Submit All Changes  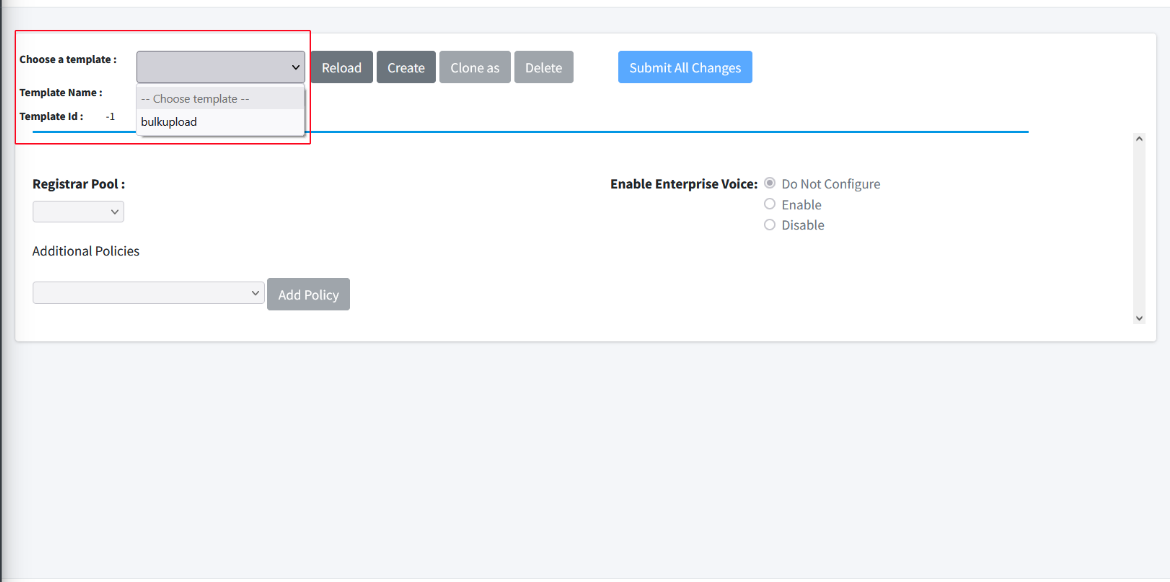(x=684, y=66)
